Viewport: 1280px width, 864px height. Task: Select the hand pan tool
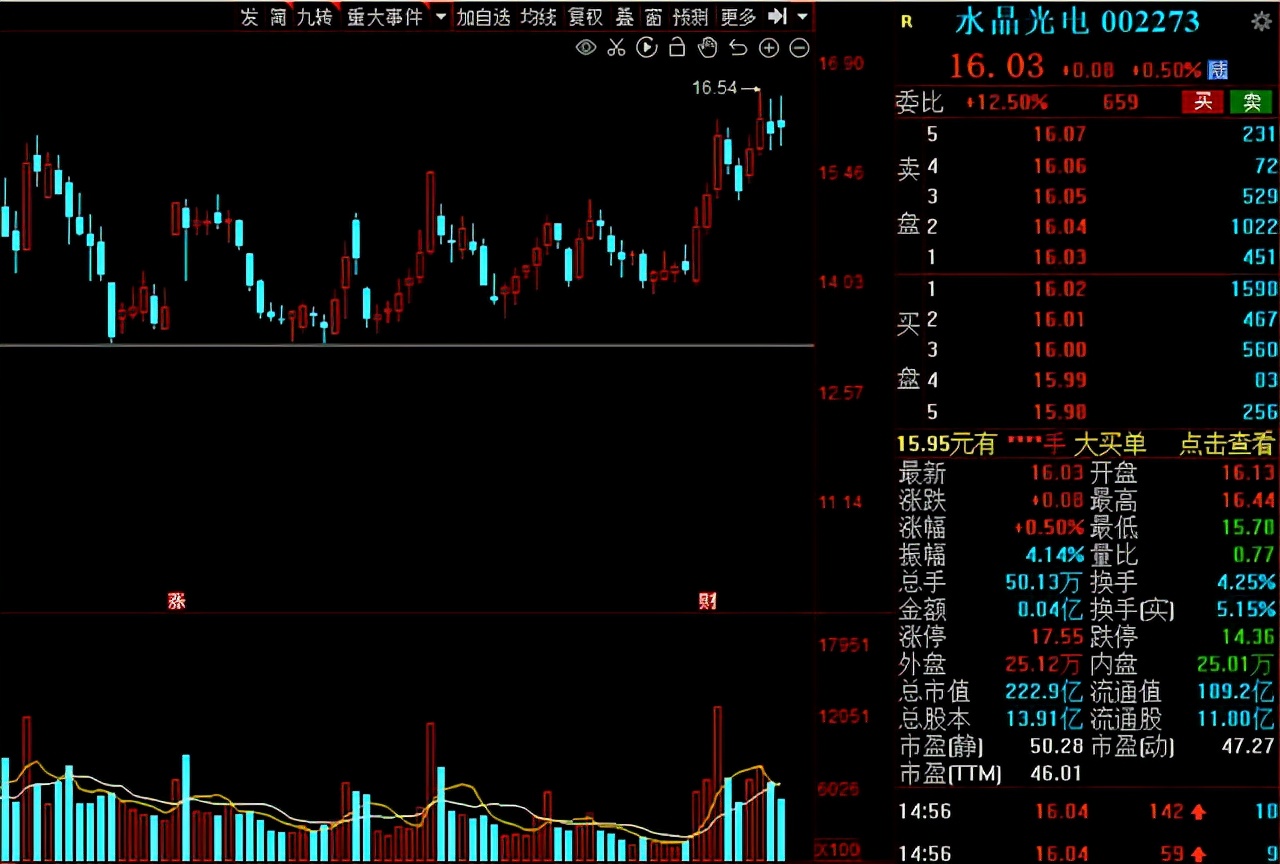pyautogui.click(x=707, y=47)
